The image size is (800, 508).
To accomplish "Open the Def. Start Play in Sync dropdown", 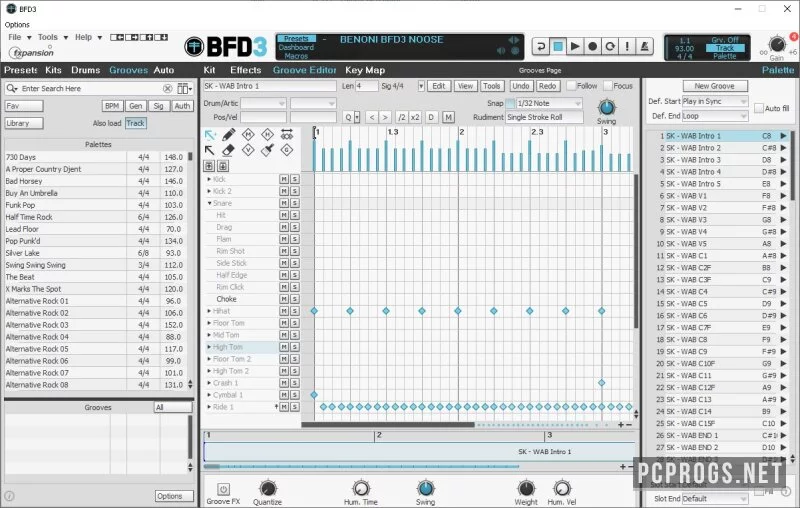I will click(715, 101).
